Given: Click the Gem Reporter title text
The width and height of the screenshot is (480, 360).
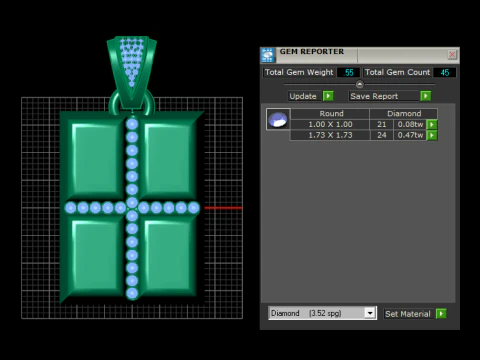Looking at the screenshot, I should 312,52.
